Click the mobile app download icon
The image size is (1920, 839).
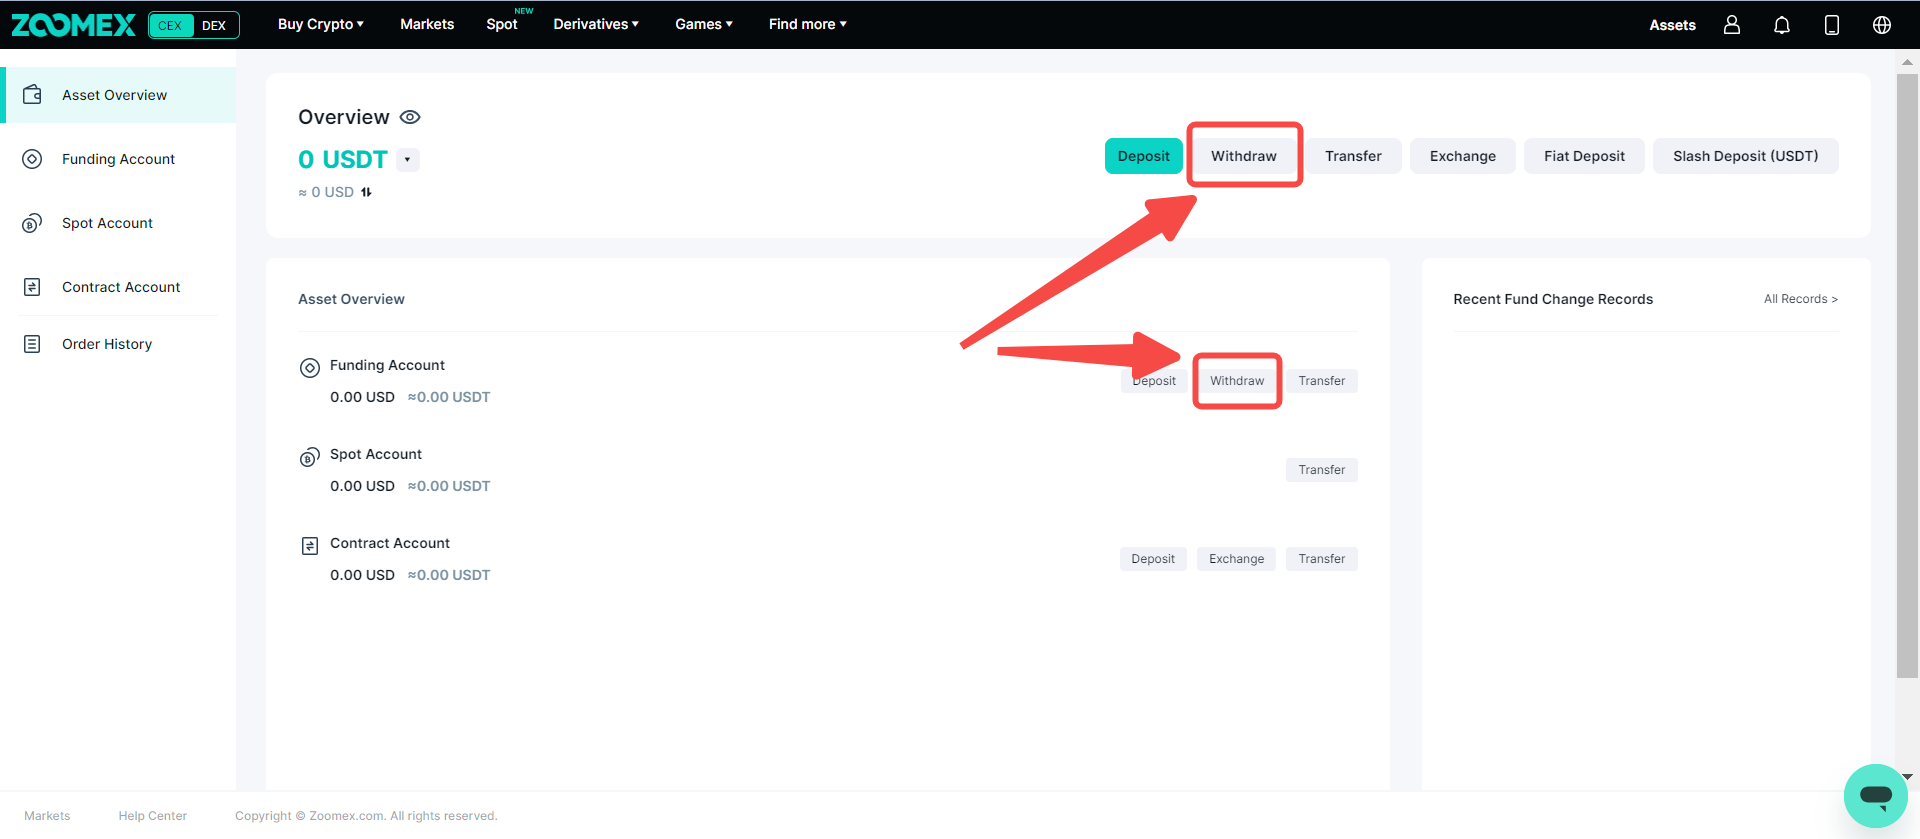pyautogui.click(x=1832, y=25)
